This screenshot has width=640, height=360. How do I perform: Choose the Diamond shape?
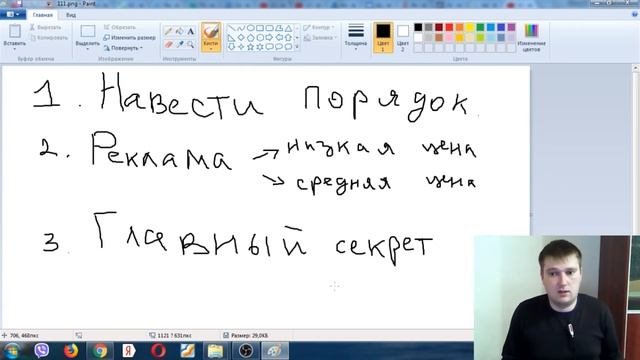(x=241, y=38)
